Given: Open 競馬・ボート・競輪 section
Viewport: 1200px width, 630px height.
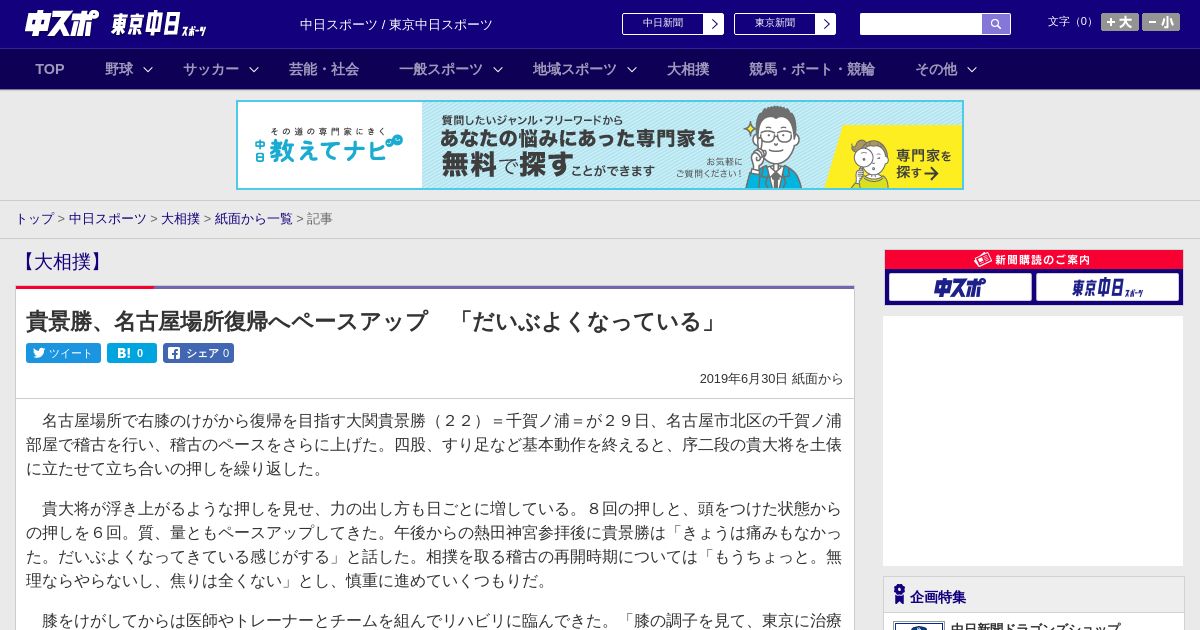Looking at the screenshot, I should point(812,69).
